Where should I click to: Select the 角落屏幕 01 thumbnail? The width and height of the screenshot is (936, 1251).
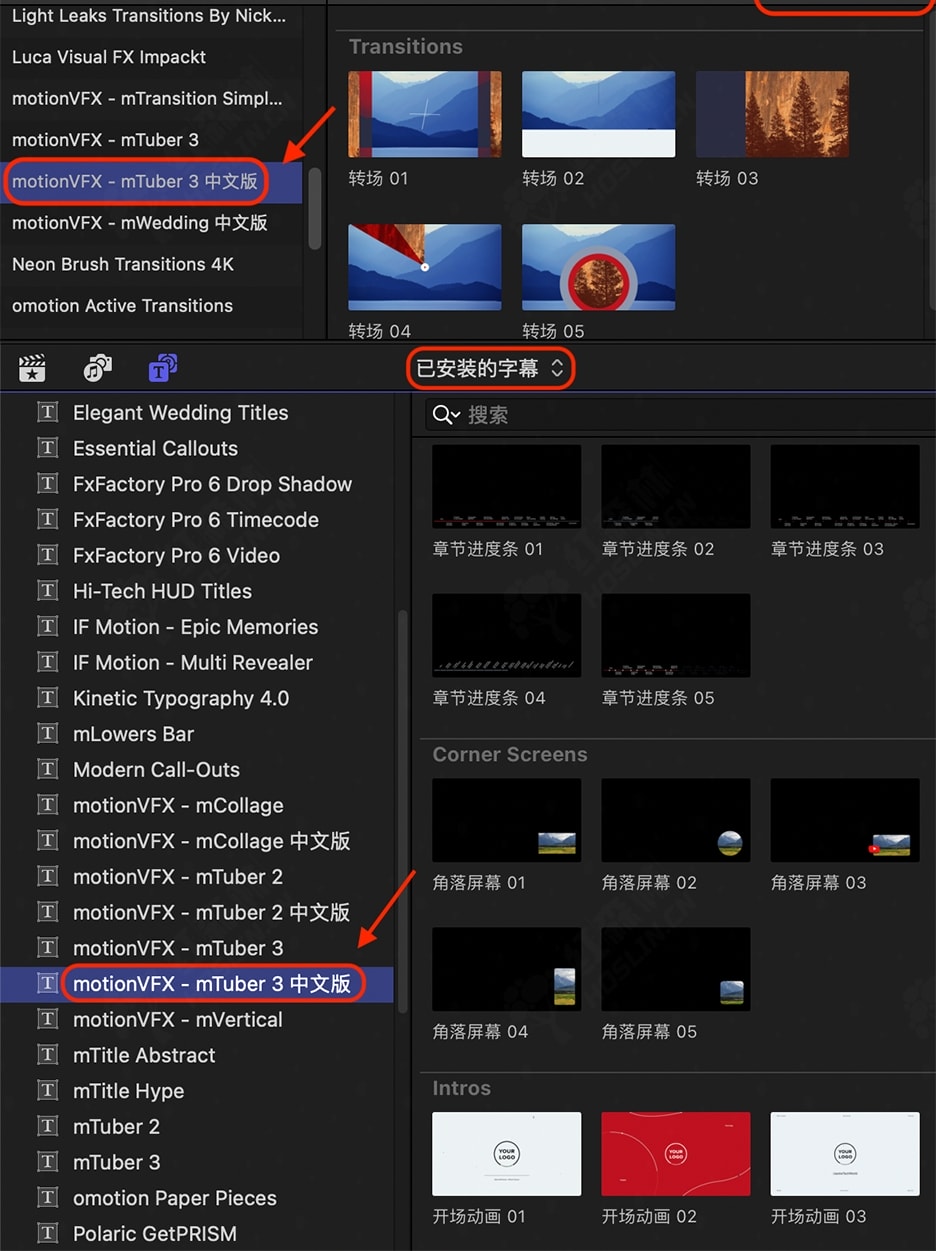[x=507, y=821]
